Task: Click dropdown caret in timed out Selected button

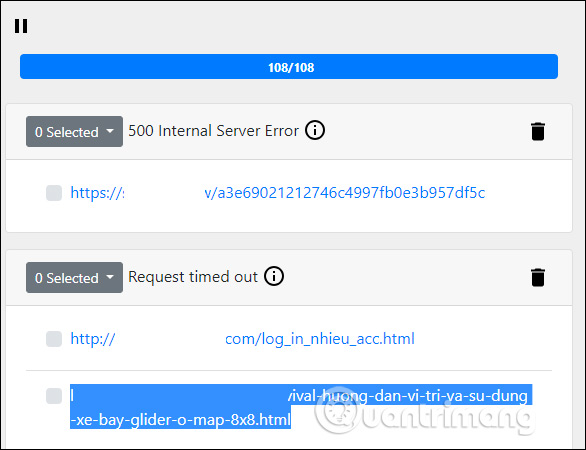Action: [110, 277]
